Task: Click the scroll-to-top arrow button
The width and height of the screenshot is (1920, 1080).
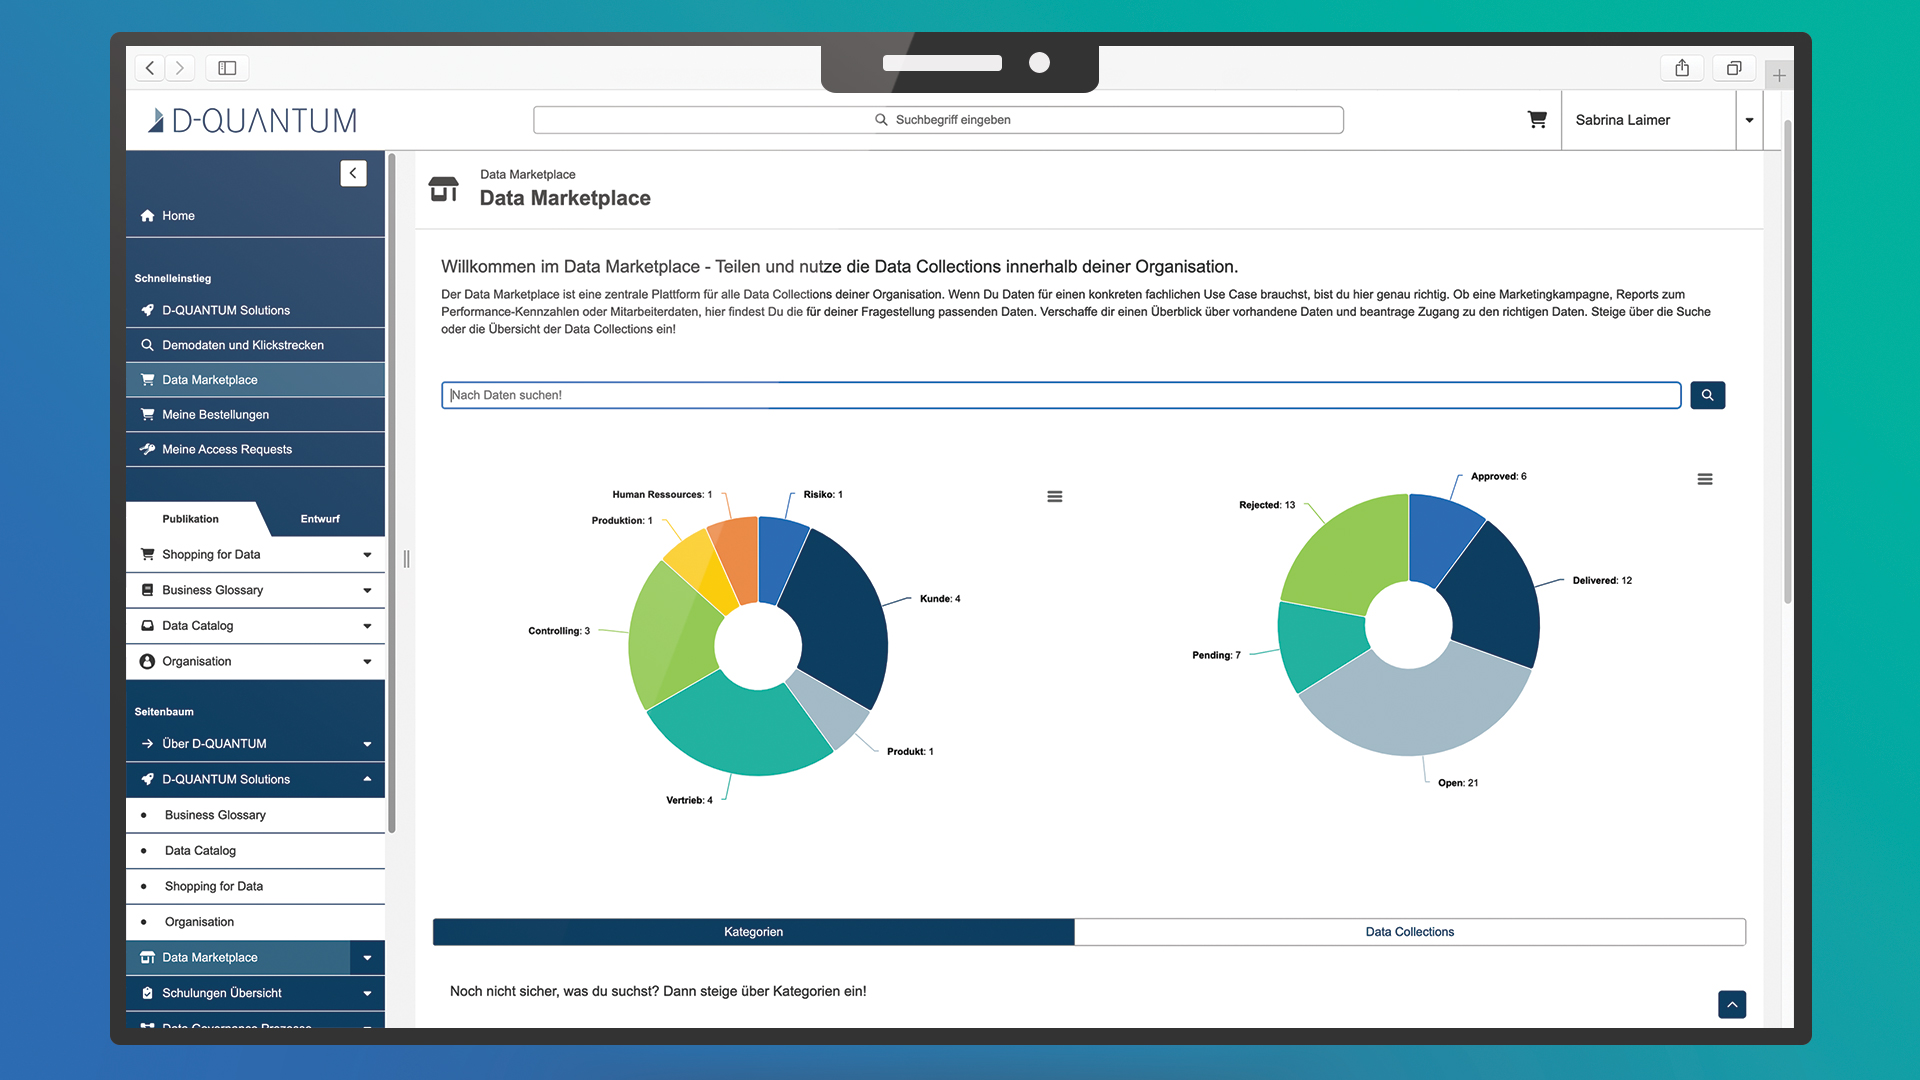Action: click(1731, 1004)
